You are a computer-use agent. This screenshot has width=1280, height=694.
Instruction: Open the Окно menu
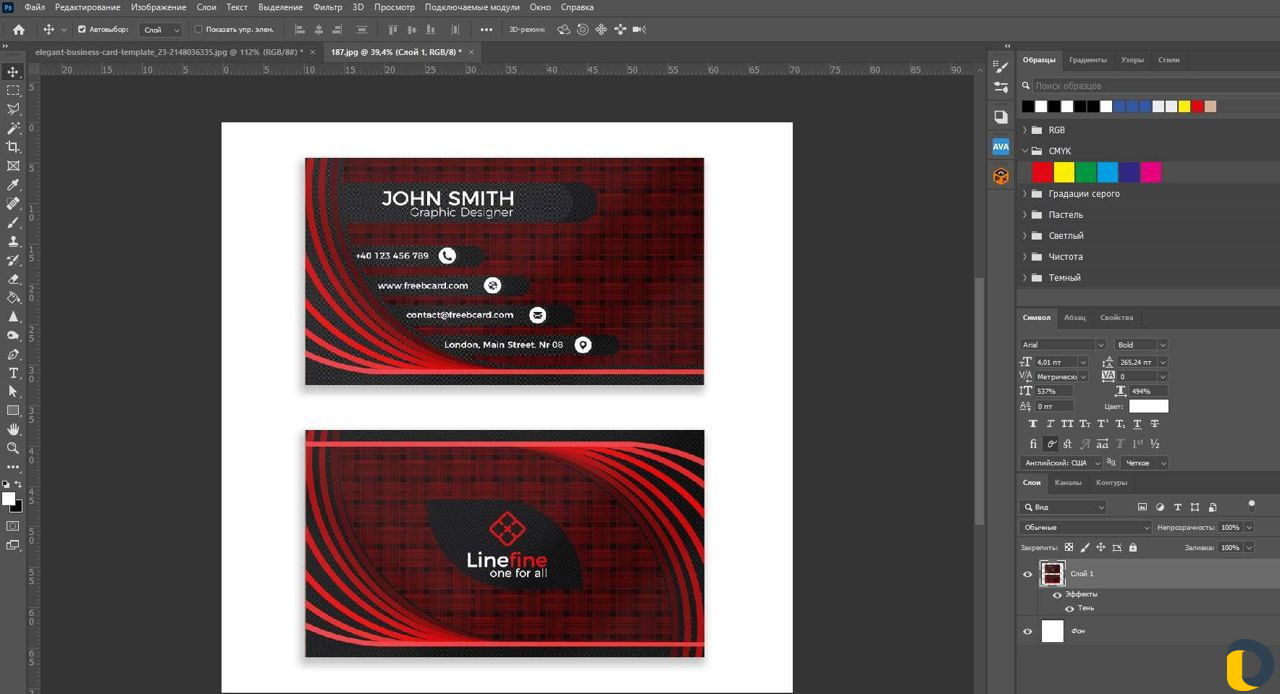click(x=540, y=7)
